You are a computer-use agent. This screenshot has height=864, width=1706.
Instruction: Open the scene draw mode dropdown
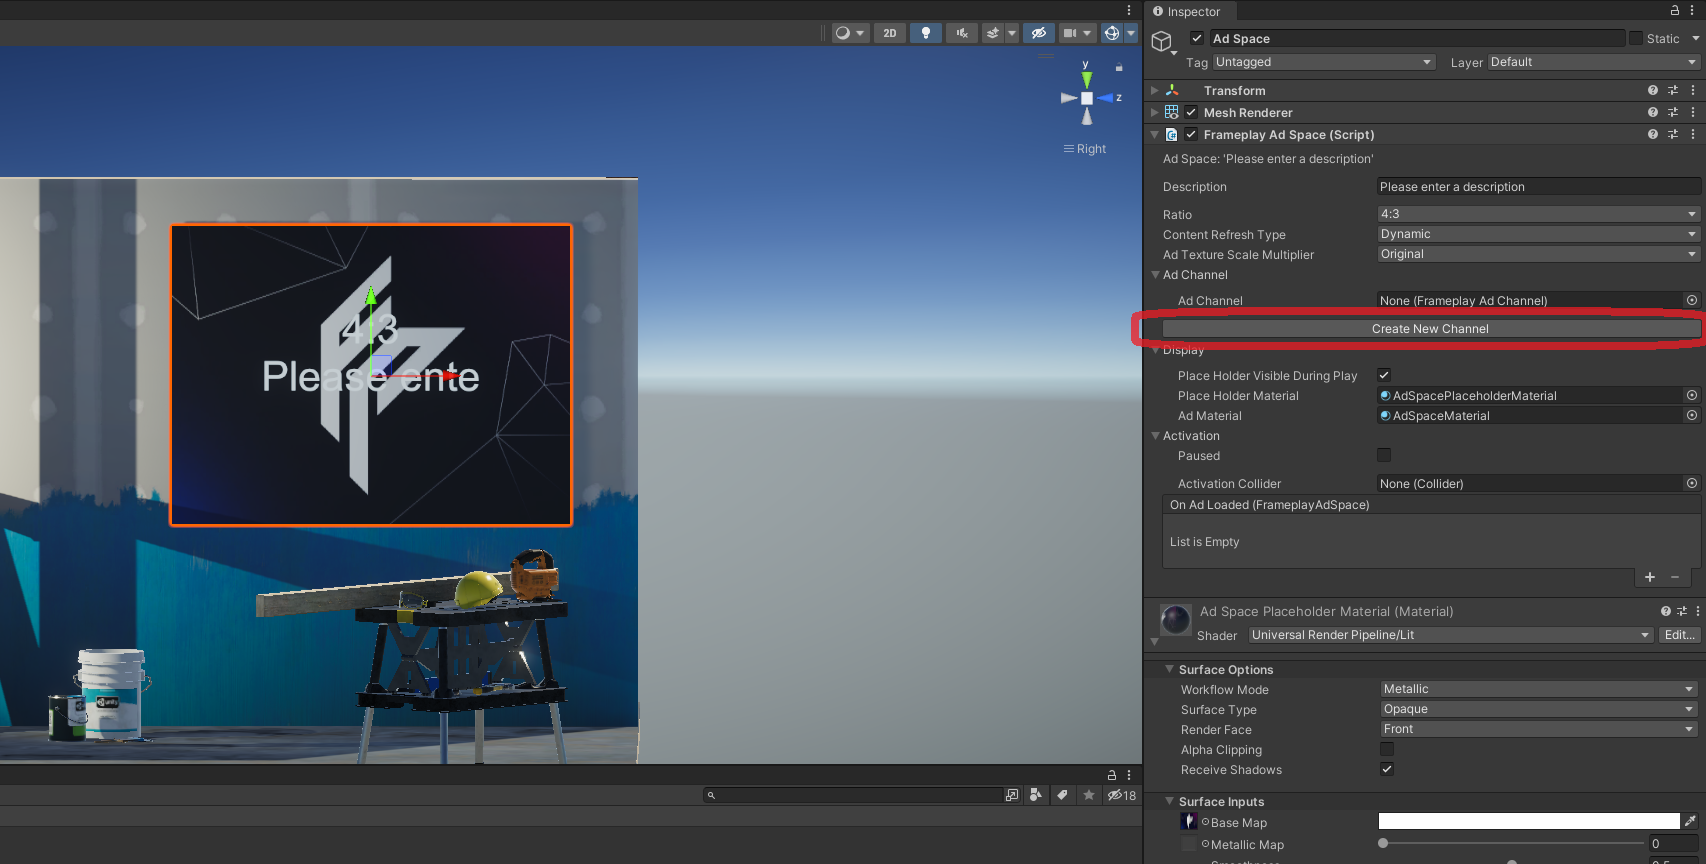point(850,33)
